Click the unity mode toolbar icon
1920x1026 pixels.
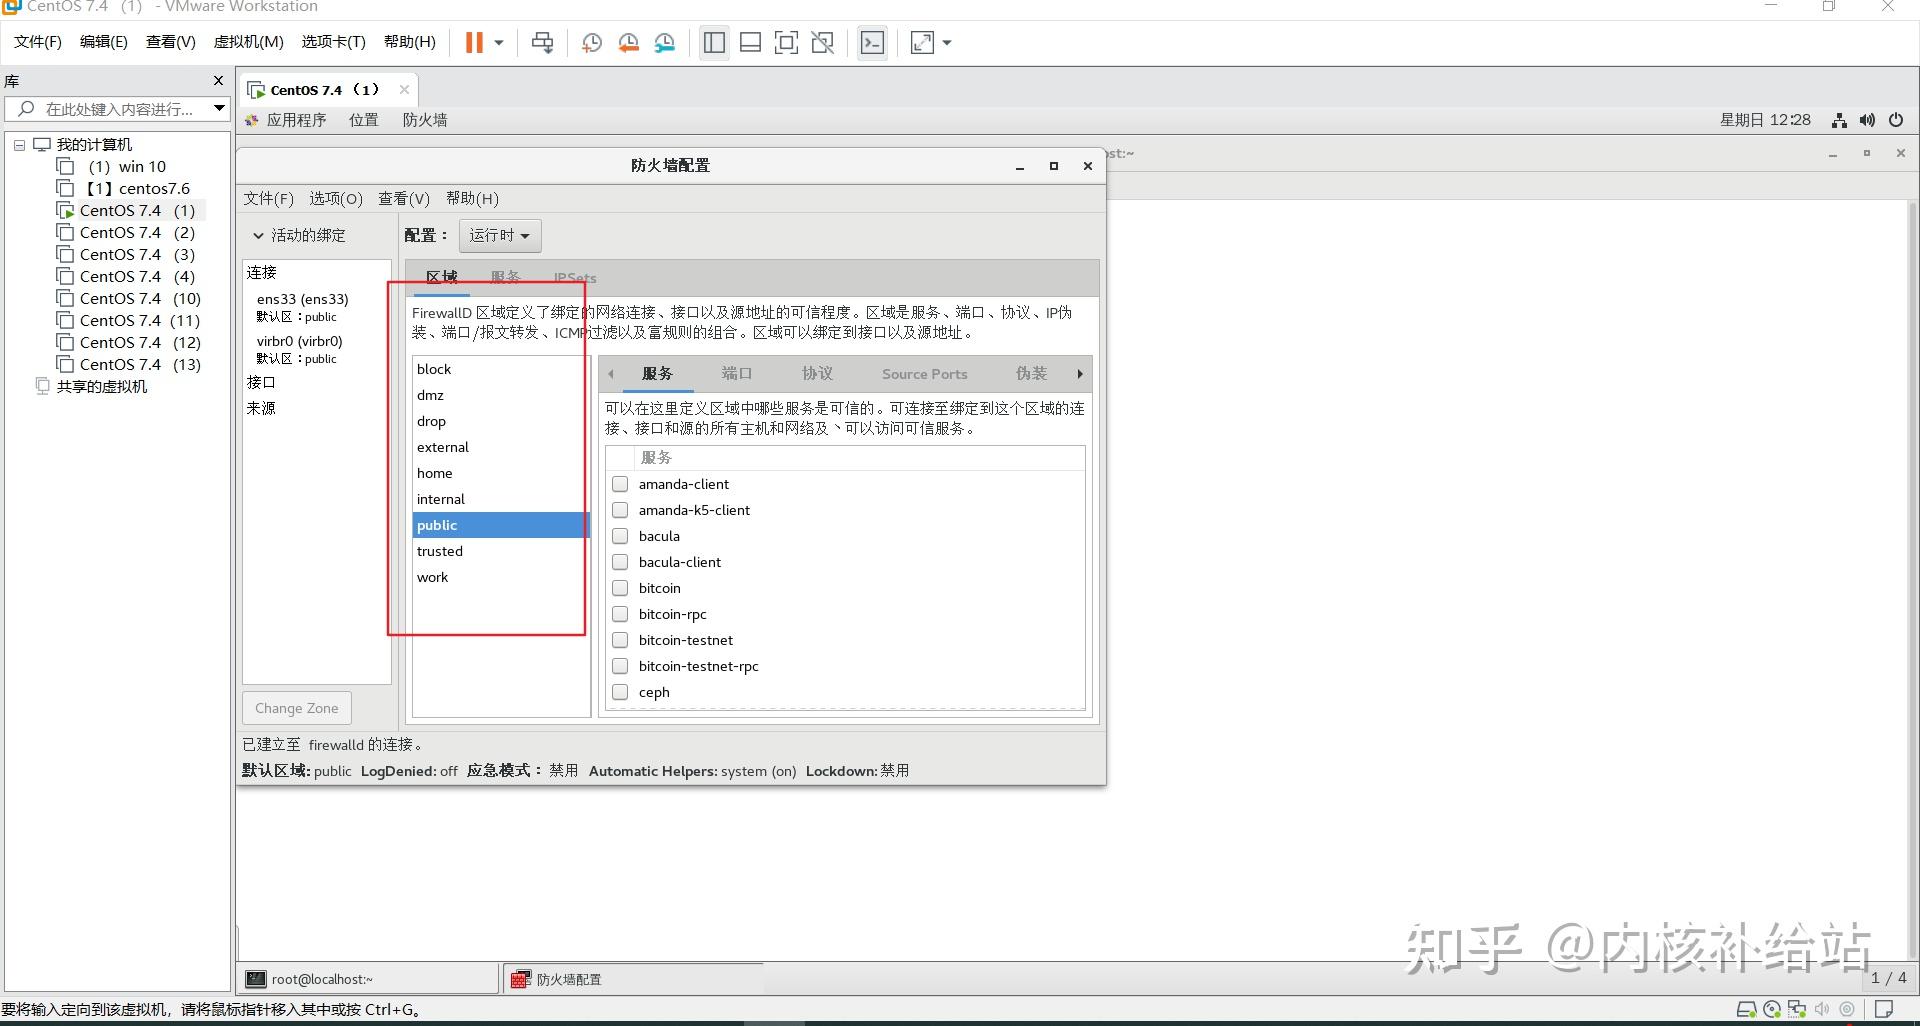[x=822, y=42]
